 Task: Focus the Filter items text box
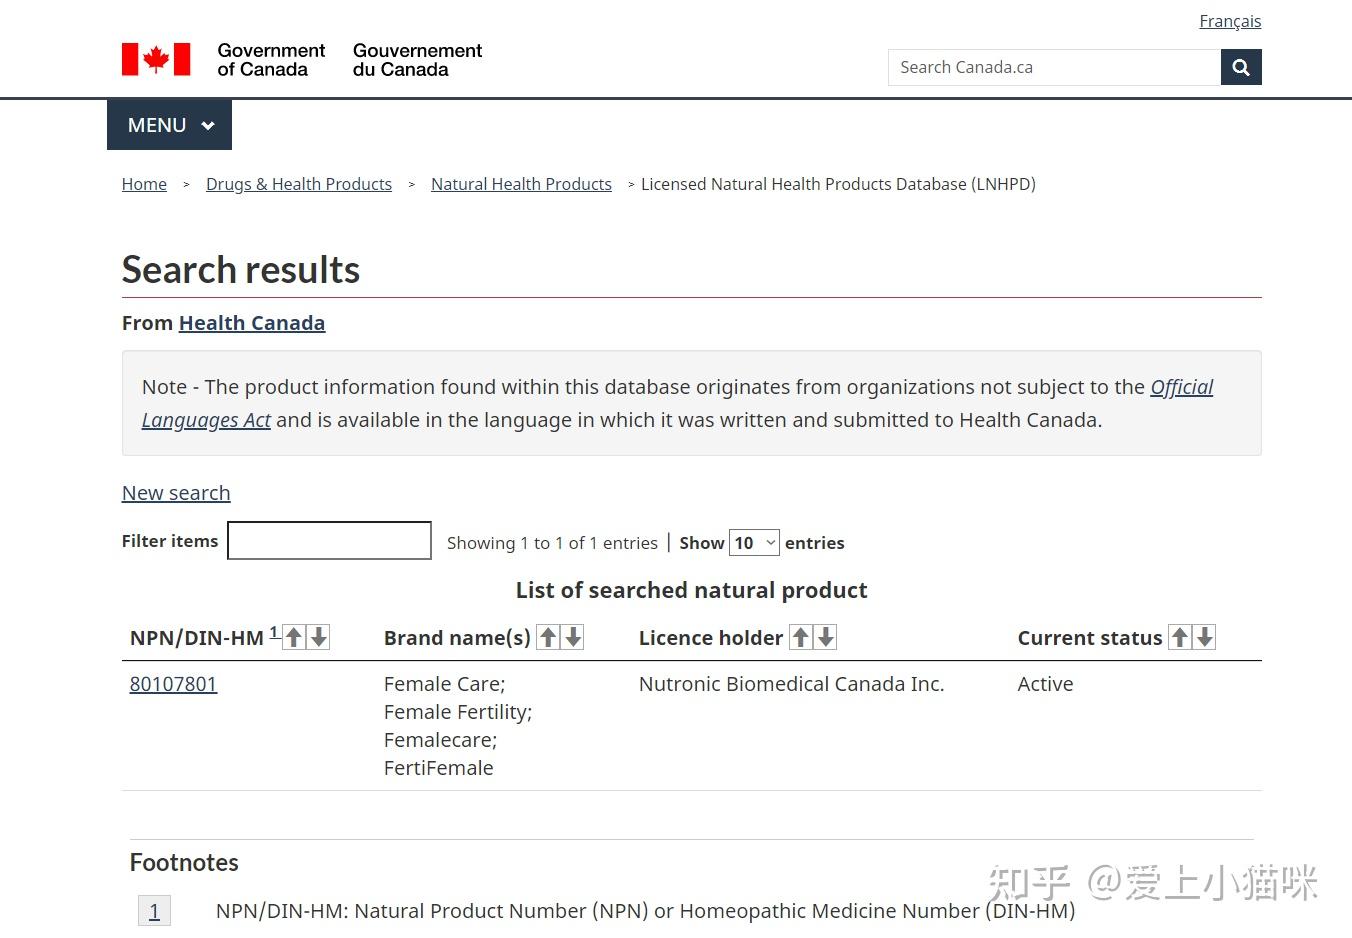tap(329, 541)
